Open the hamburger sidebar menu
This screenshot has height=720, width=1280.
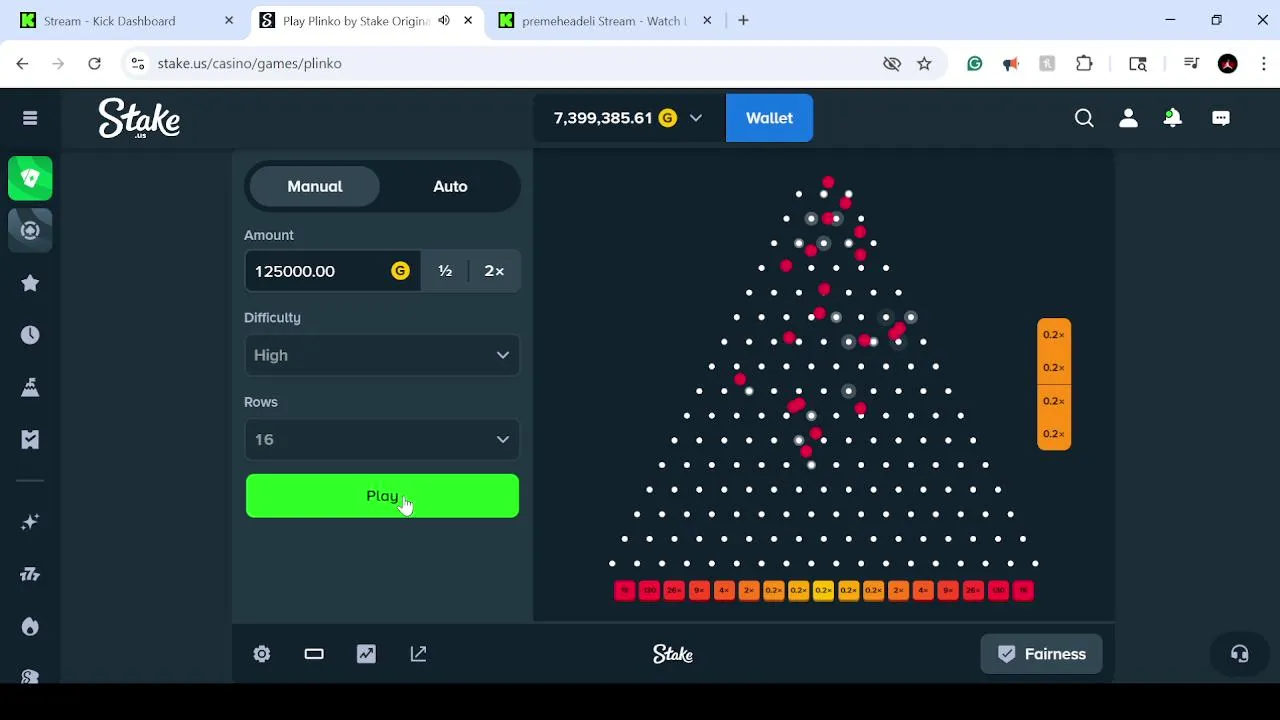pos(30,118)
